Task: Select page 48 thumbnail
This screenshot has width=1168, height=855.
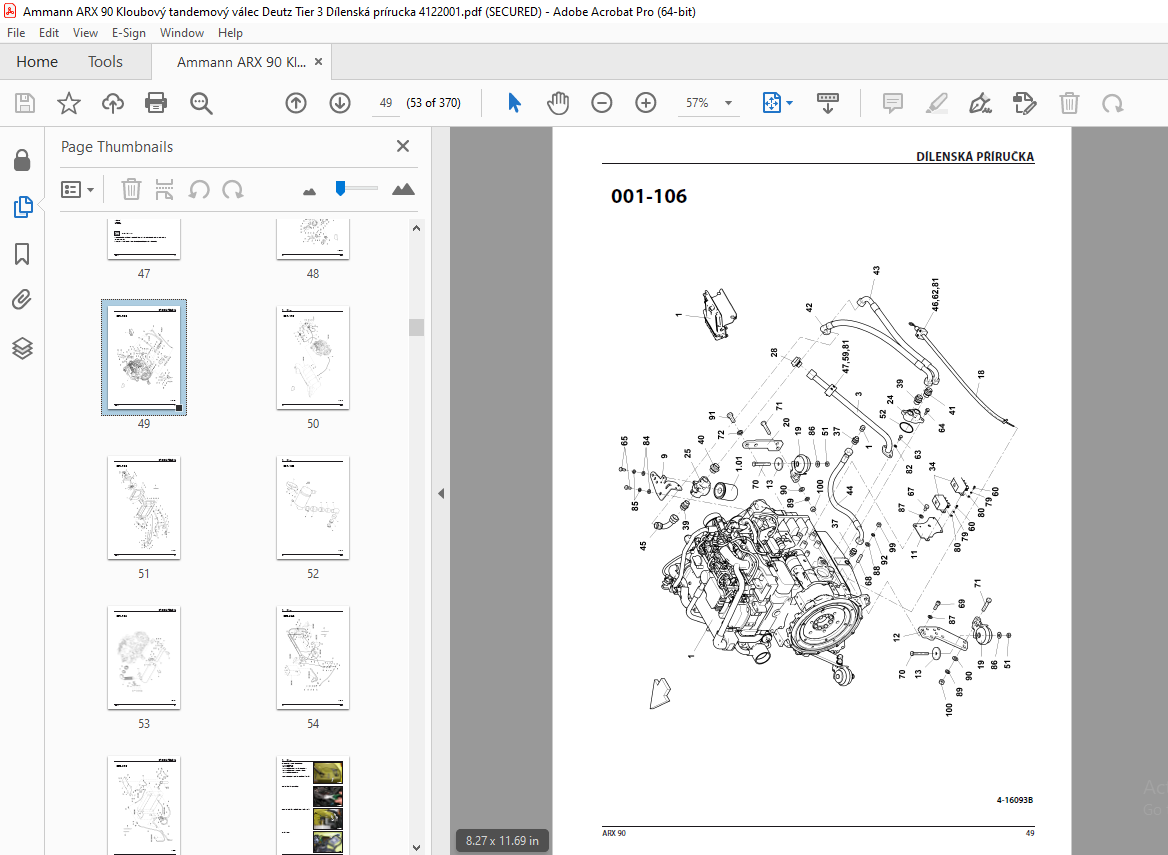Action: [313, 238]
